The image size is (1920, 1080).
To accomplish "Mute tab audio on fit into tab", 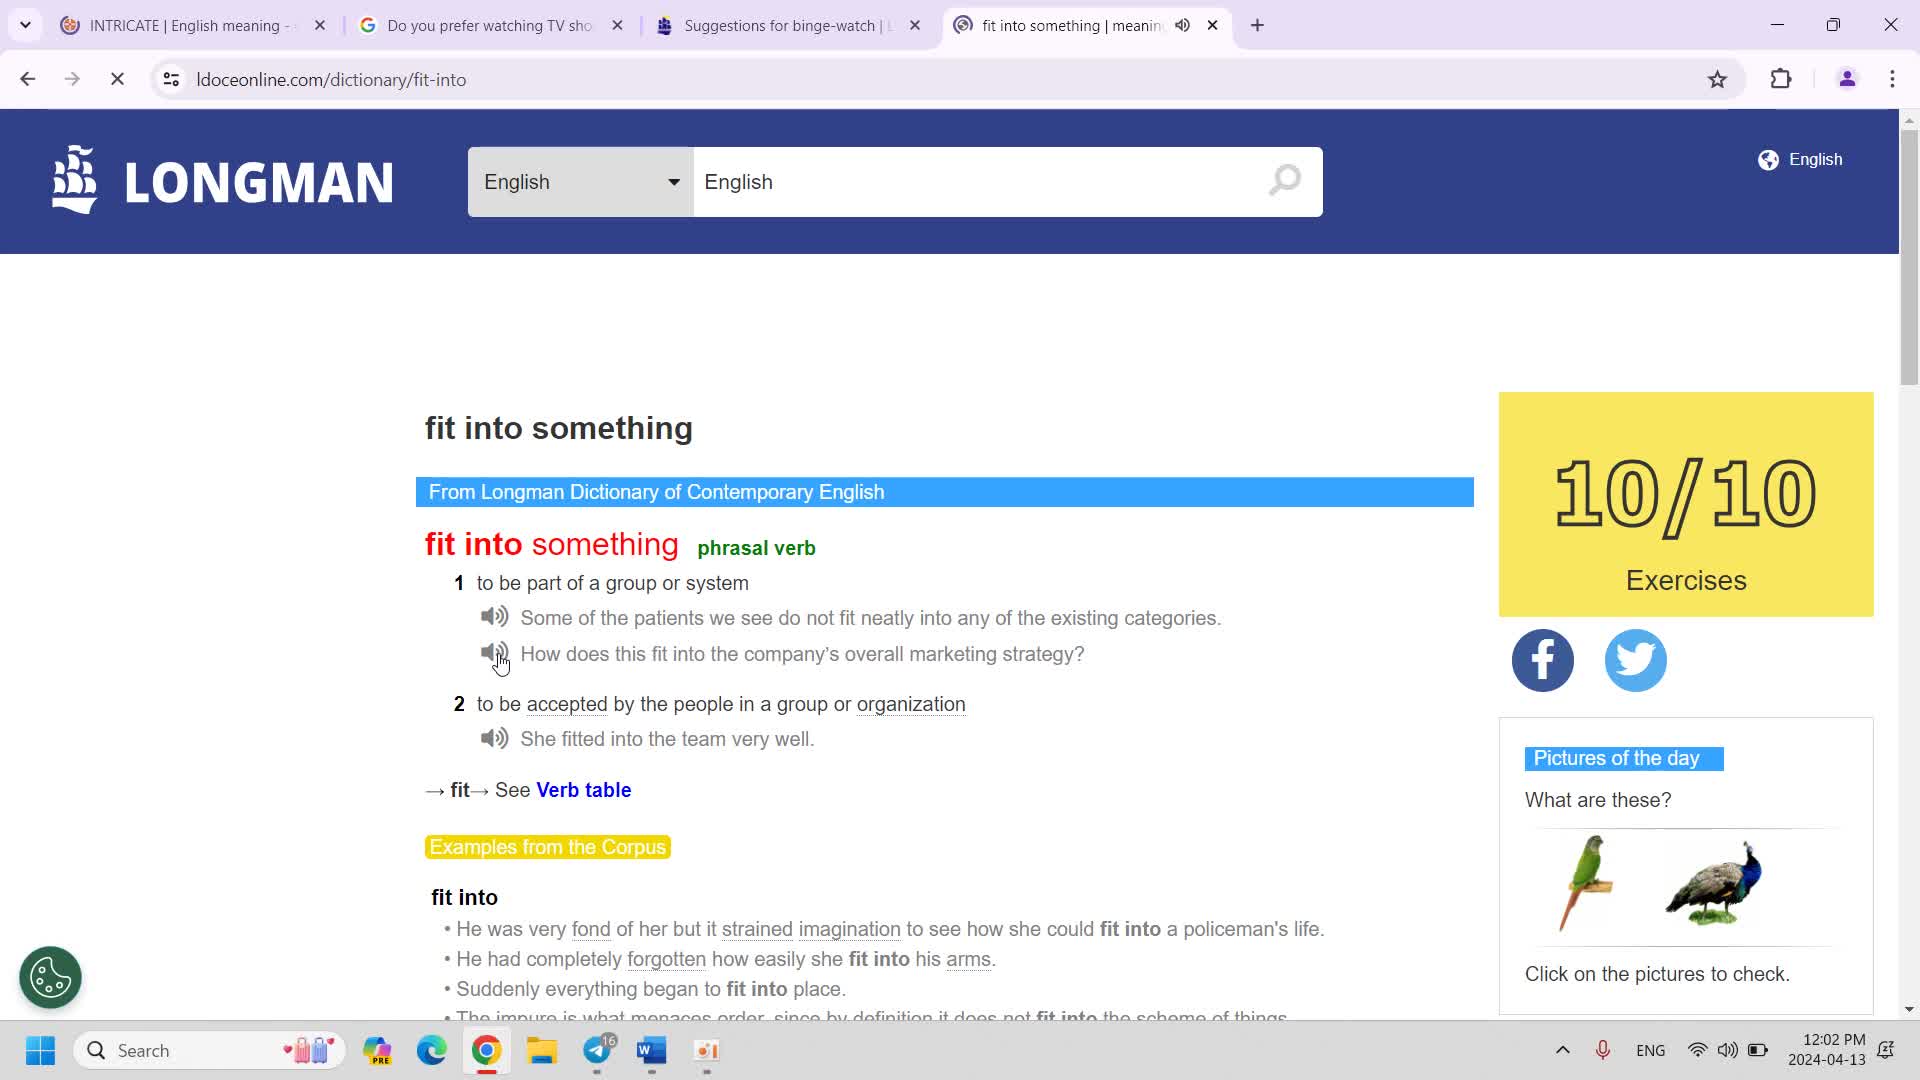I will click(1182, 25).
